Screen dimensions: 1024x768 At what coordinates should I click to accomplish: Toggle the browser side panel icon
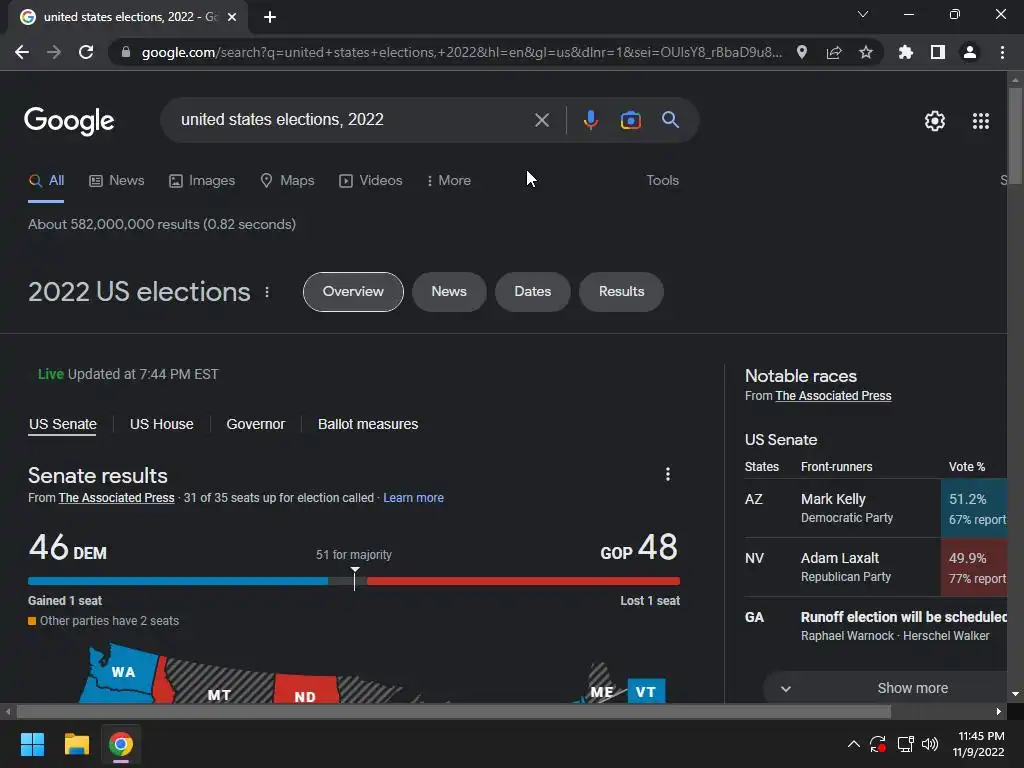click(938, 52)
